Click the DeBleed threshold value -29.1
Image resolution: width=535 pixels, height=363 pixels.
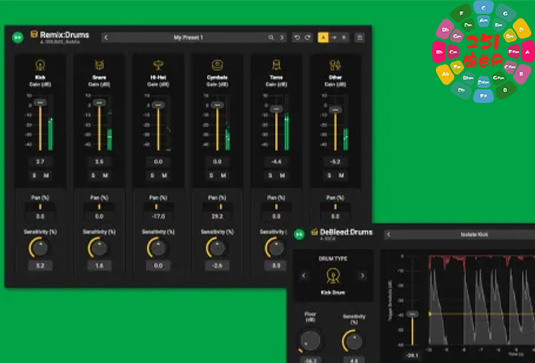pyautogui.click(x=412, y=355)
